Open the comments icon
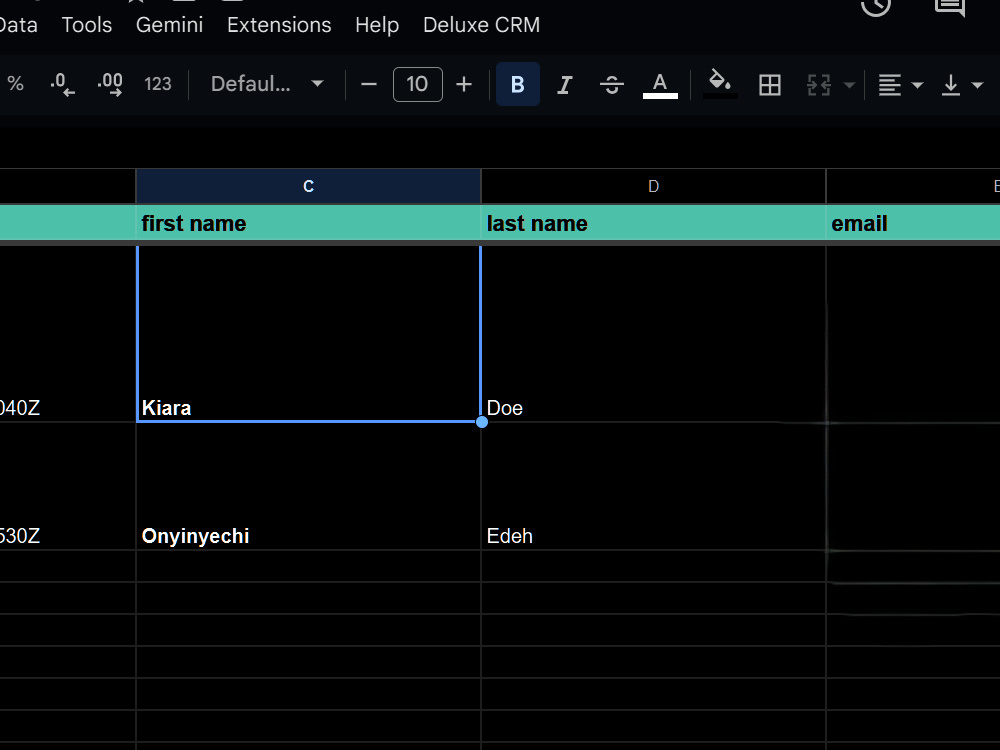 950,6
